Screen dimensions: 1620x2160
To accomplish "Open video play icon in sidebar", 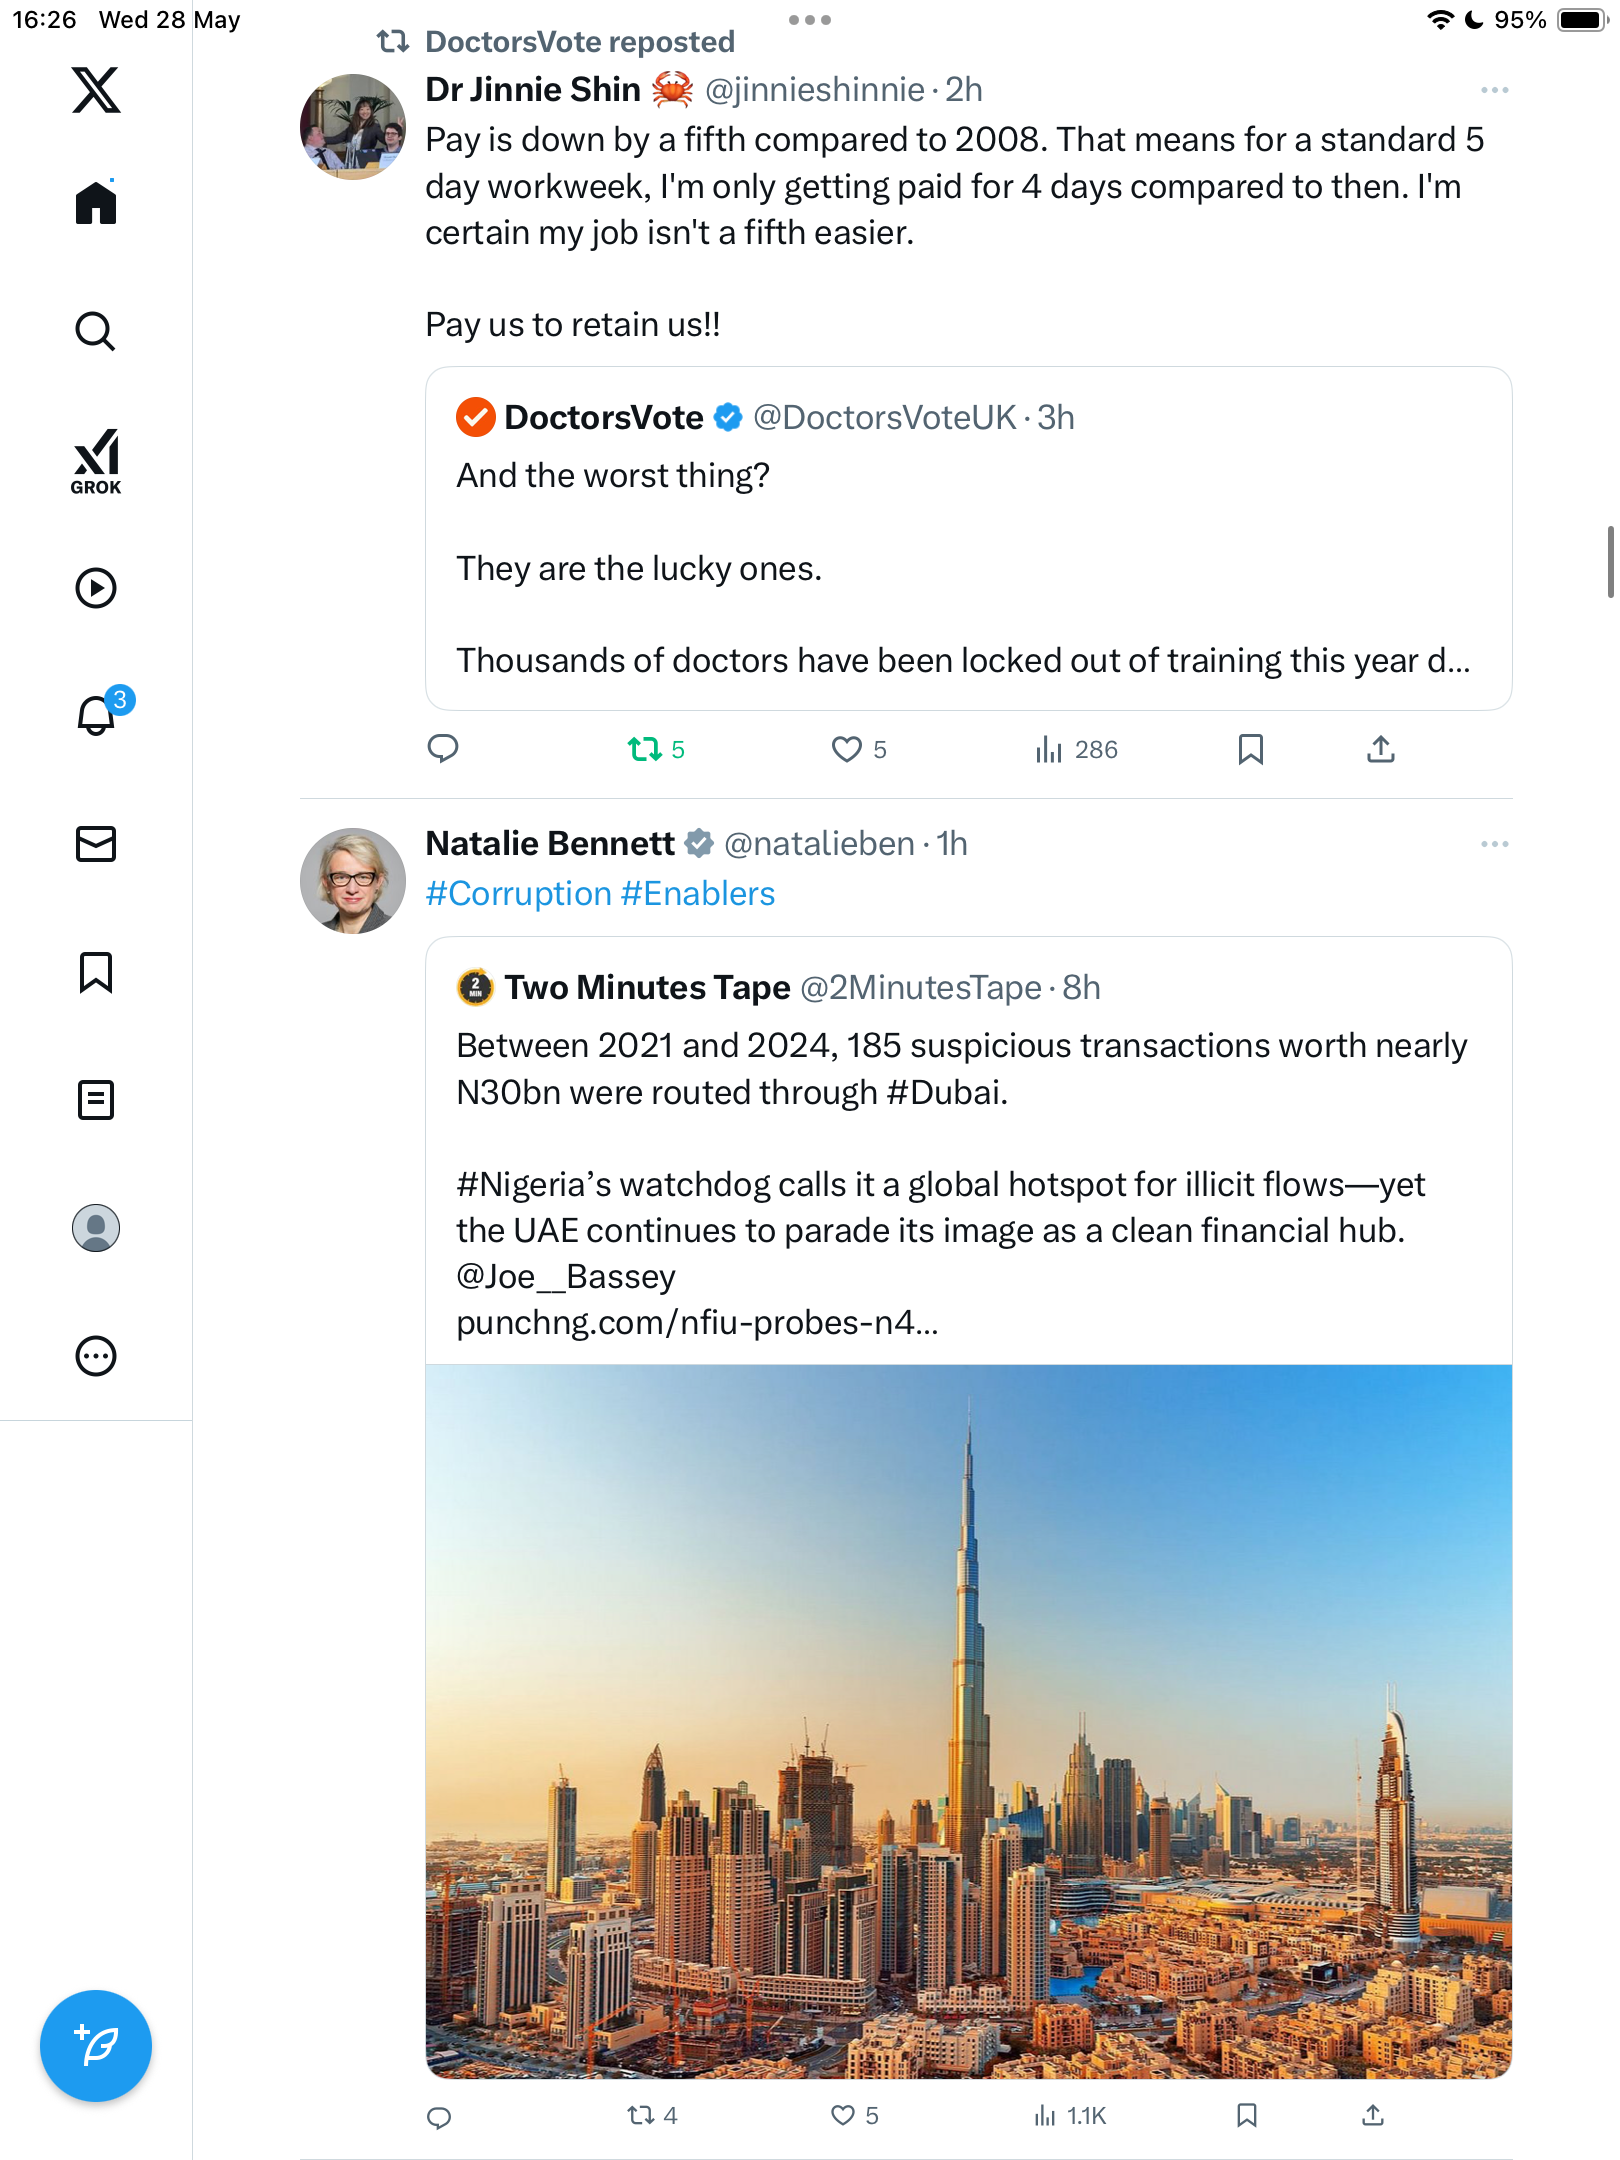I will (96, 588).
